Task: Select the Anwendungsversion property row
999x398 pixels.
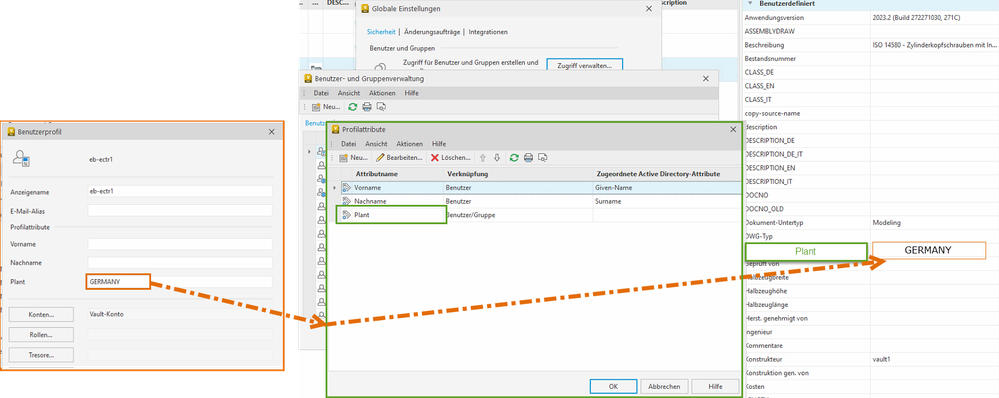Action: (x=871, y=18)
